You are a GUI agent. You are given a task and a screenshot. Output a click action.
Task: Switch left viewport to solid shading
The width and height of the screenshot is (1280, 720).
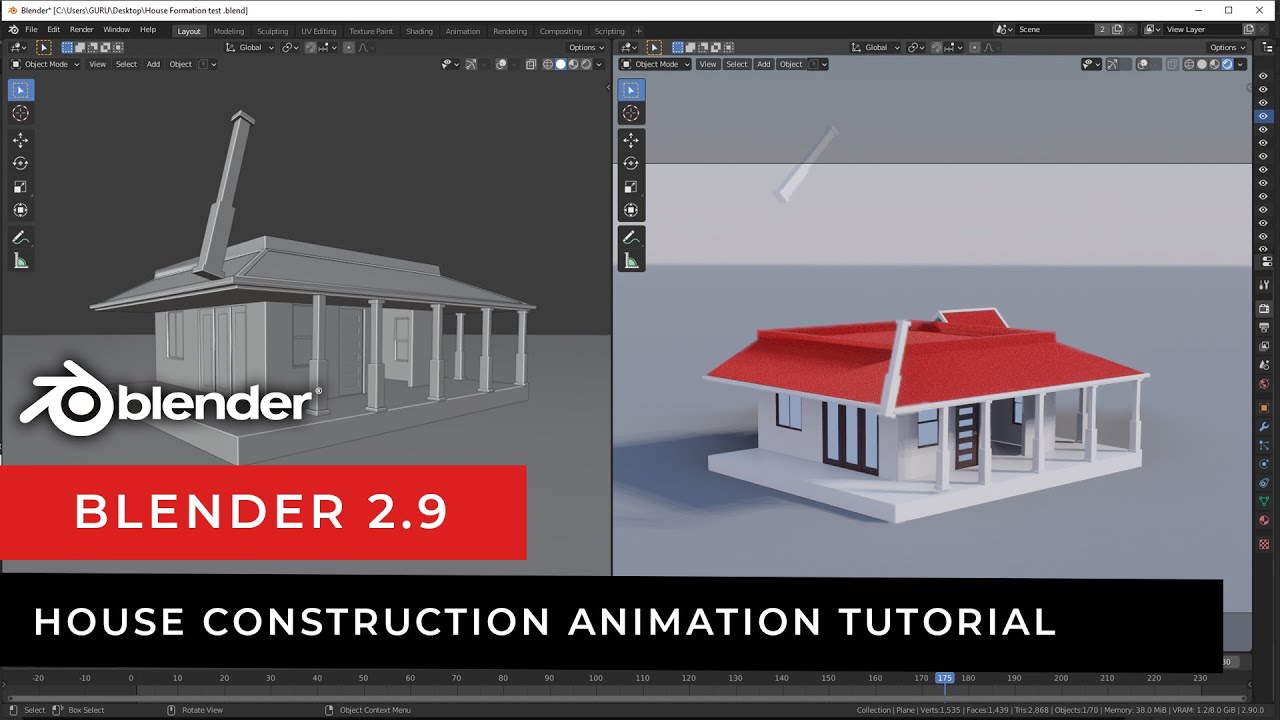click(x=560, y=64)
